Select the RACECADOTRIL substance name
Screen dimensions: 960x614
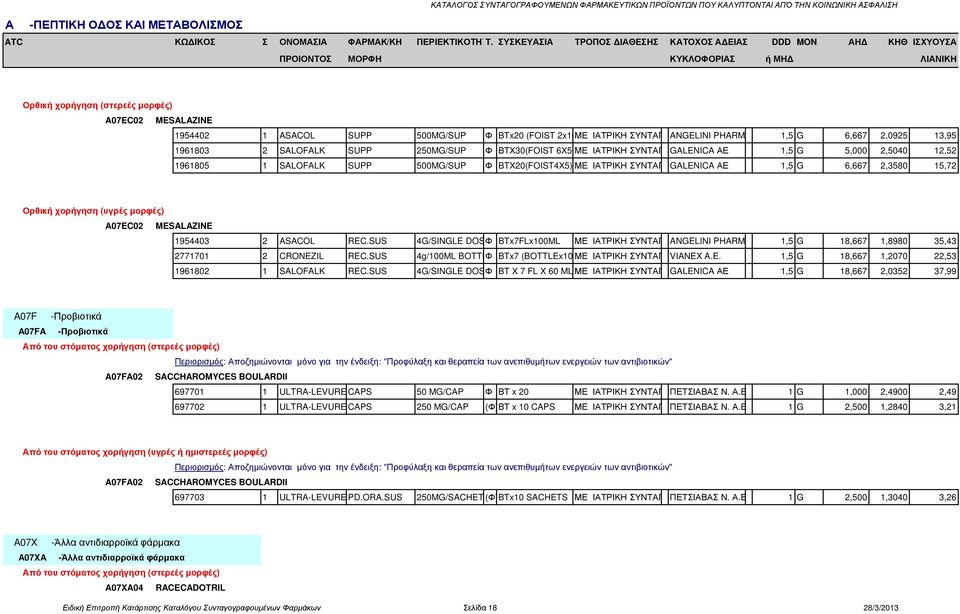[x=190, y=588]
